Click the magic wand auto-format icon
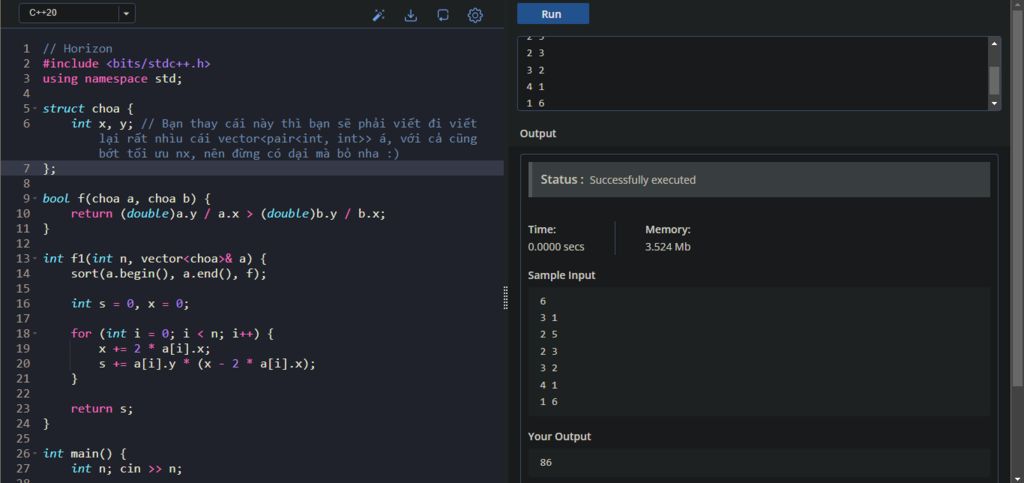This screenshot has width=1024, height=483. click(379, 15)
